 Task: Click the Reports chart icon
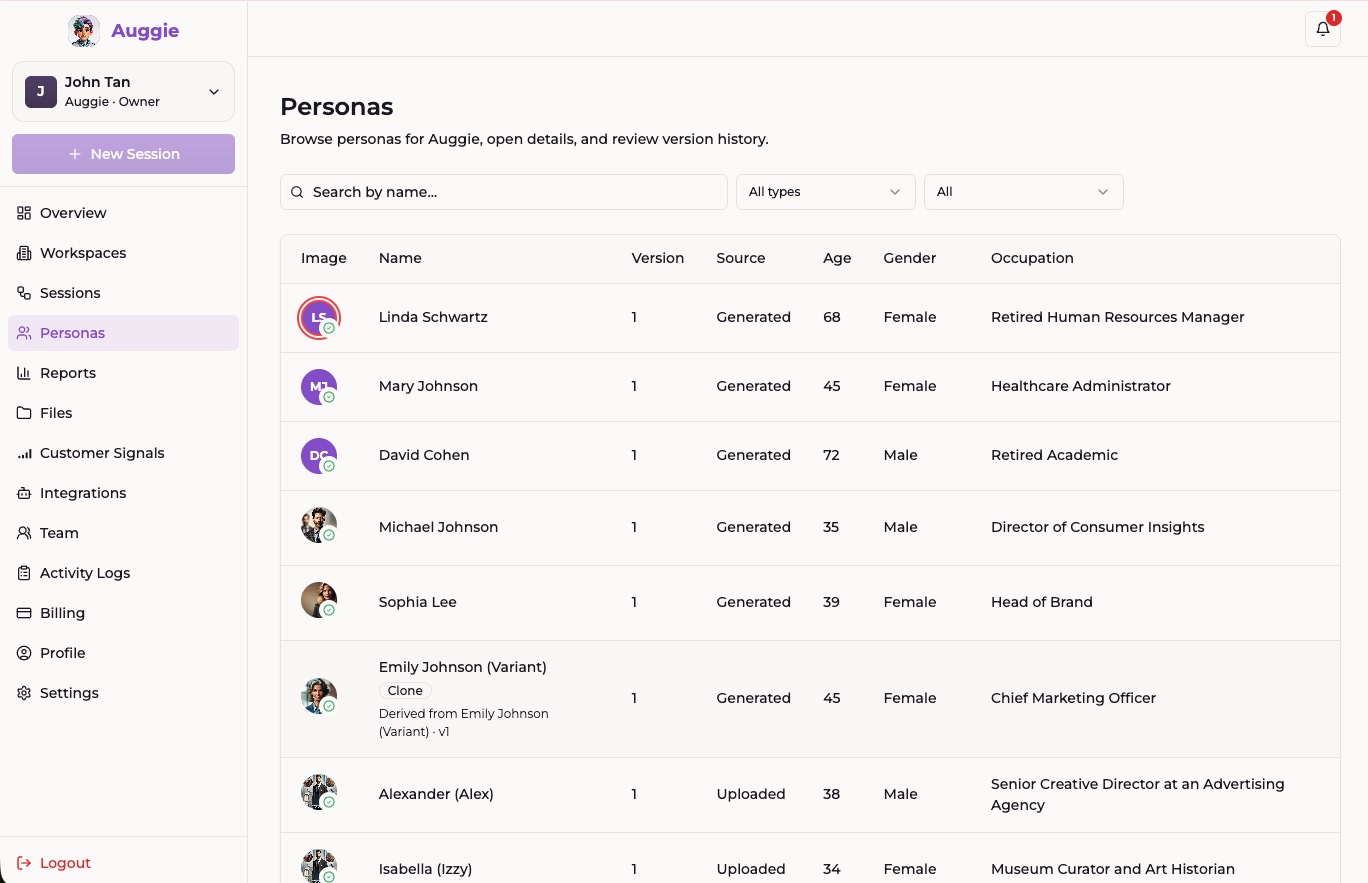coord(24,373)
